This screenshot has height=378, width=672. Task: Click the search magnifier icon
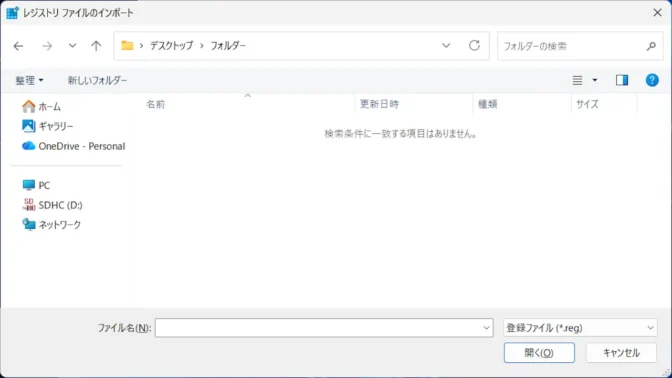[x=651, y=46]
